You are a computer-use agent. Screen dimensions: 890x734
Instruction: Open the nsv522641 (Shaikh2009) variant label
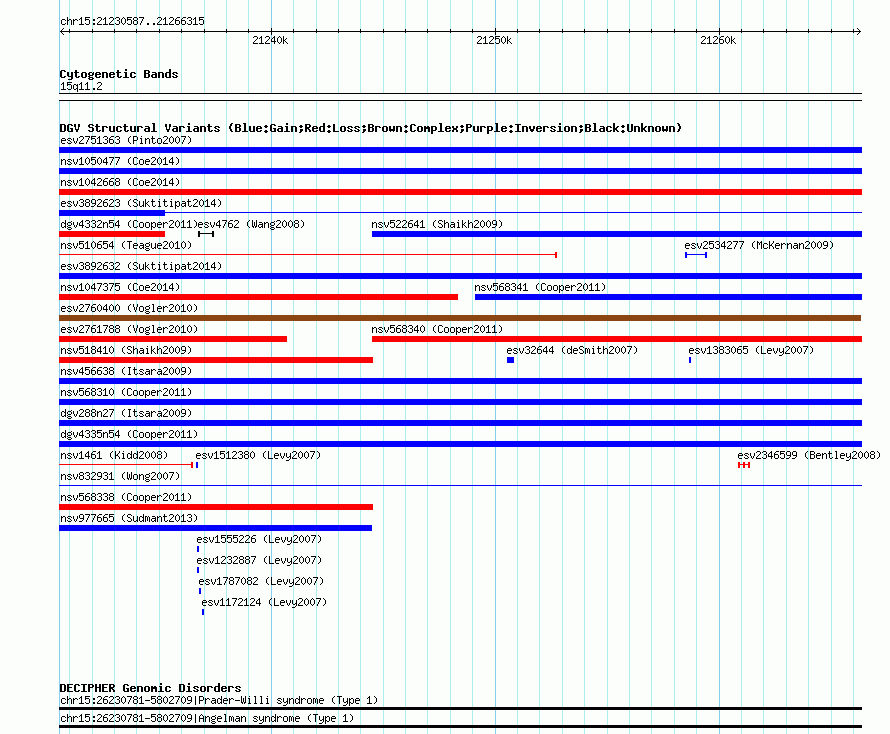coord(437,224)
